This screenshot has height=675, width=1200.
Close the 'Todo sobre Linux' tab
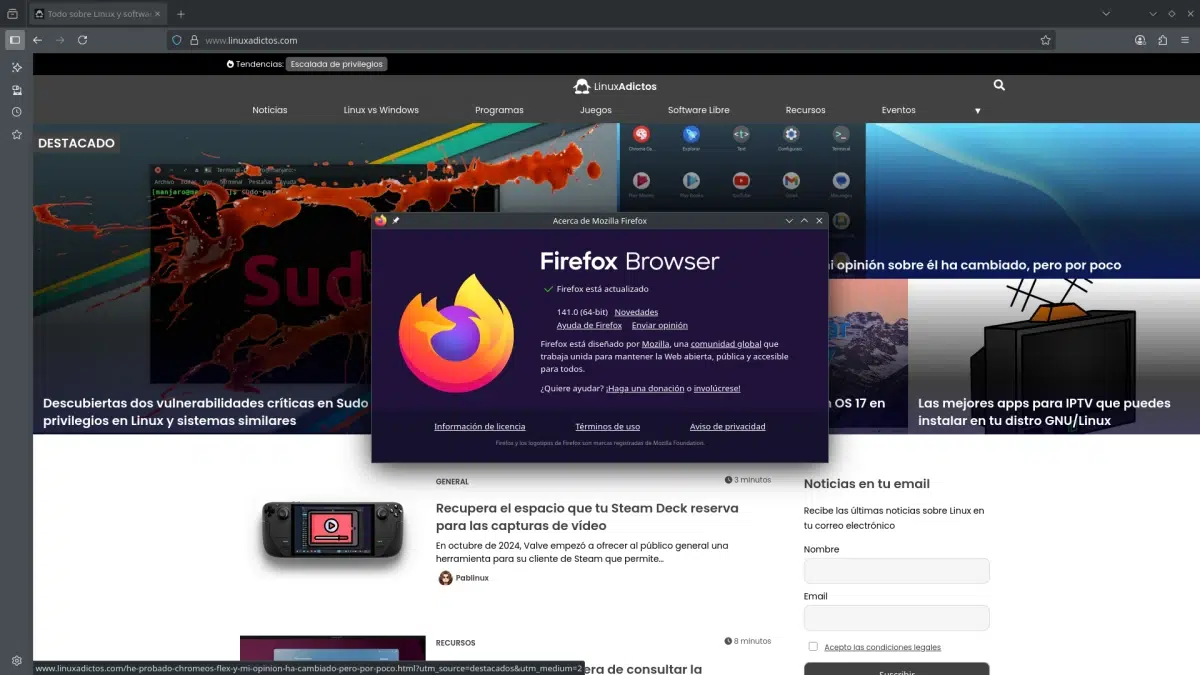pyautogui.click(x=158, y=14)
